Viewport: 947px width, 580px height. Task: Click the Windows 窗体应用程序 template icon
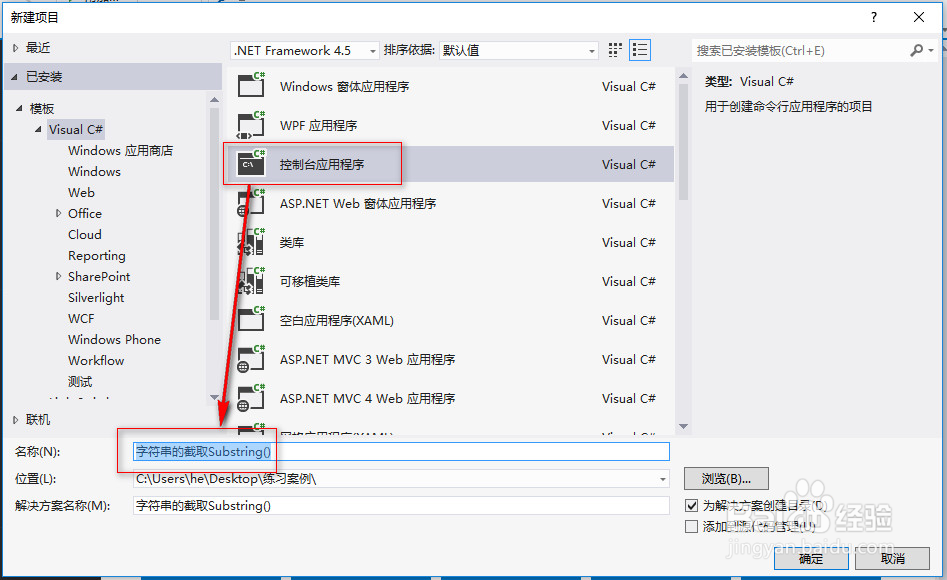[x=251, y=85]
